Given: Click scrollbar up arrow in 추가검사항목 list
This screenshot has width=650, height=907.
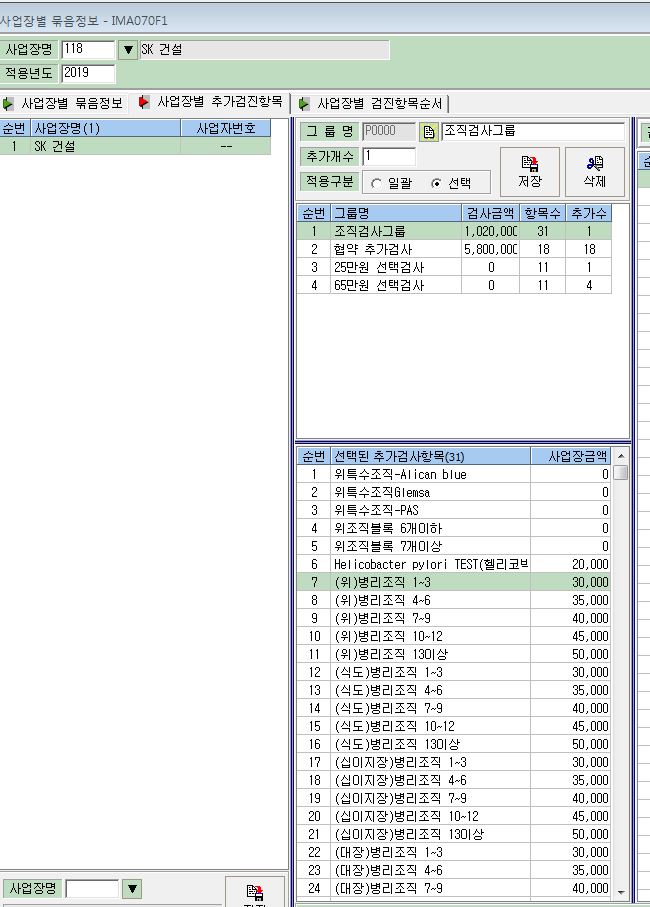Looking at the screenshot, I should tap(621, 456).
